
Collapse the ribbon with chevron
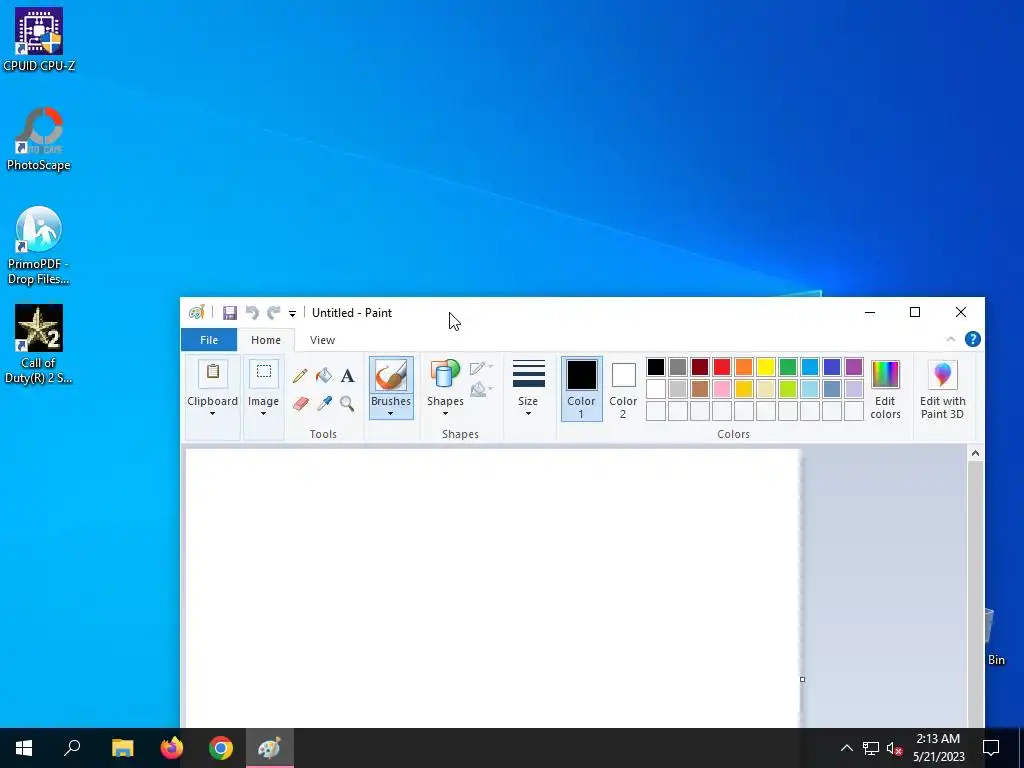[x=951, y=339]
